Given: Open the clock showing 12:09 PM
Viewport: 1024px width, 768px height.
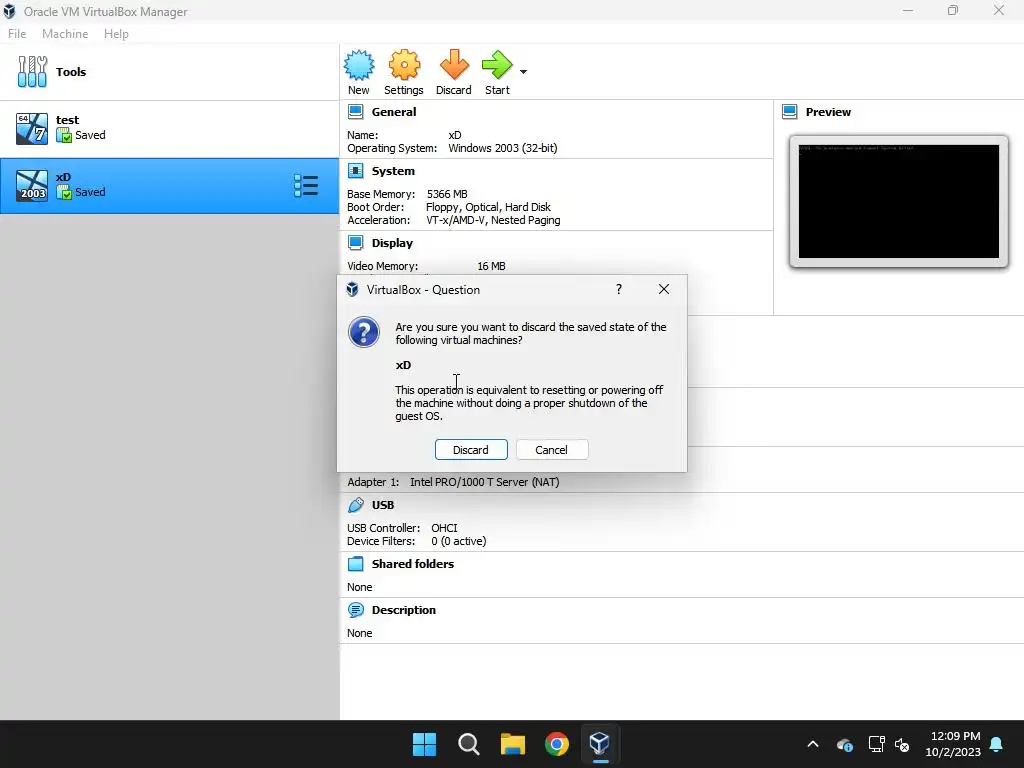Looking at the screenshot, I should pos(953,744).
